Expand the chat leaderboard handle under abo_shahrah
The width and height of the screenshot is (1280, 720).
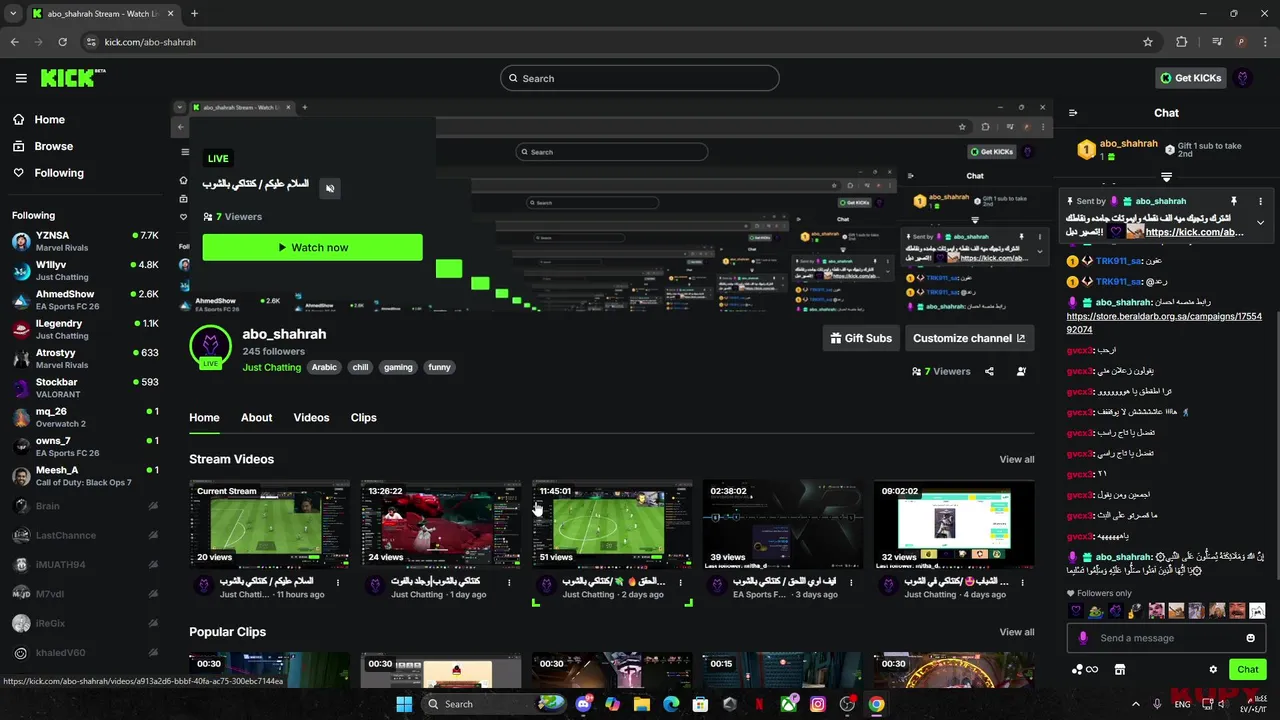point(1166,177)
